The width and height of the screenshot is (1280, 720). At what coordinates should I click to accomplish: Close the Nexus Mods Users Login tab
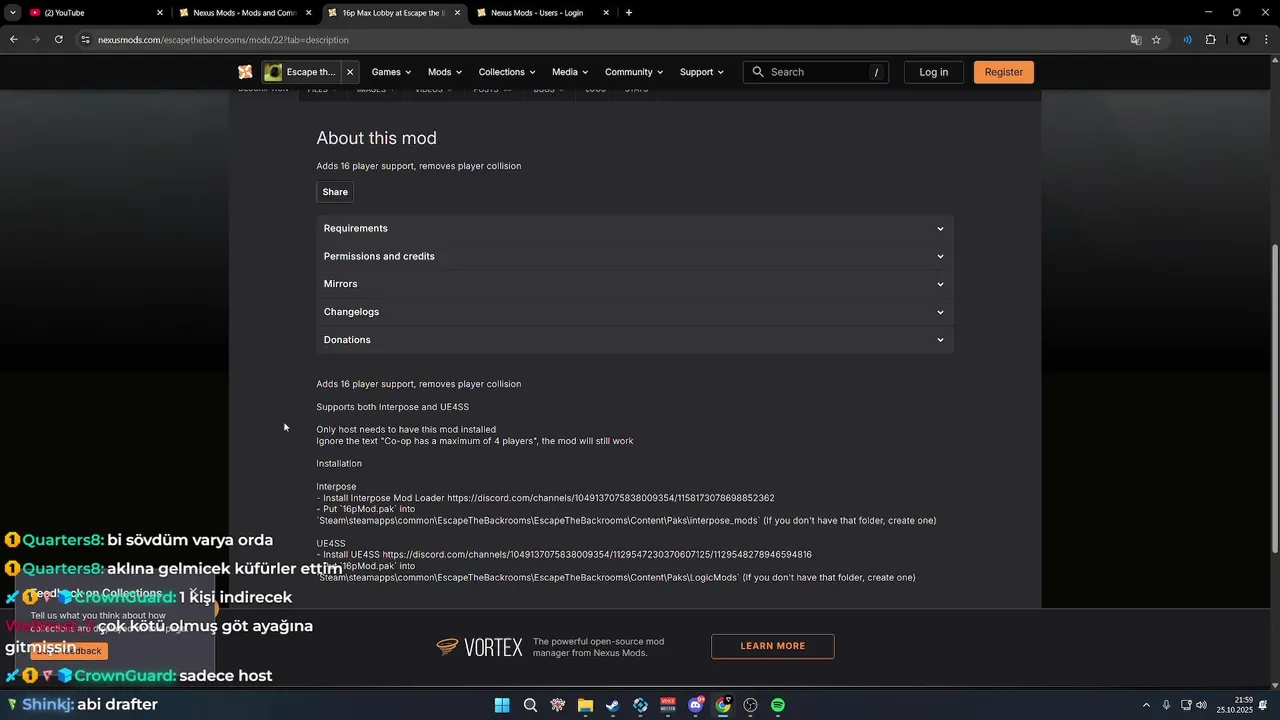[607, 13]
